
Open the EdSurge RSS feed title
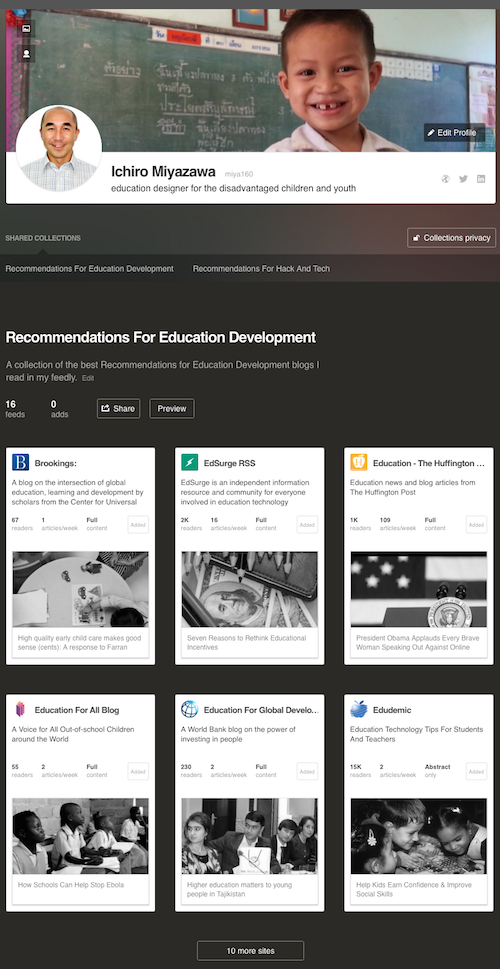pyautogui.click(x=229, y=463)
